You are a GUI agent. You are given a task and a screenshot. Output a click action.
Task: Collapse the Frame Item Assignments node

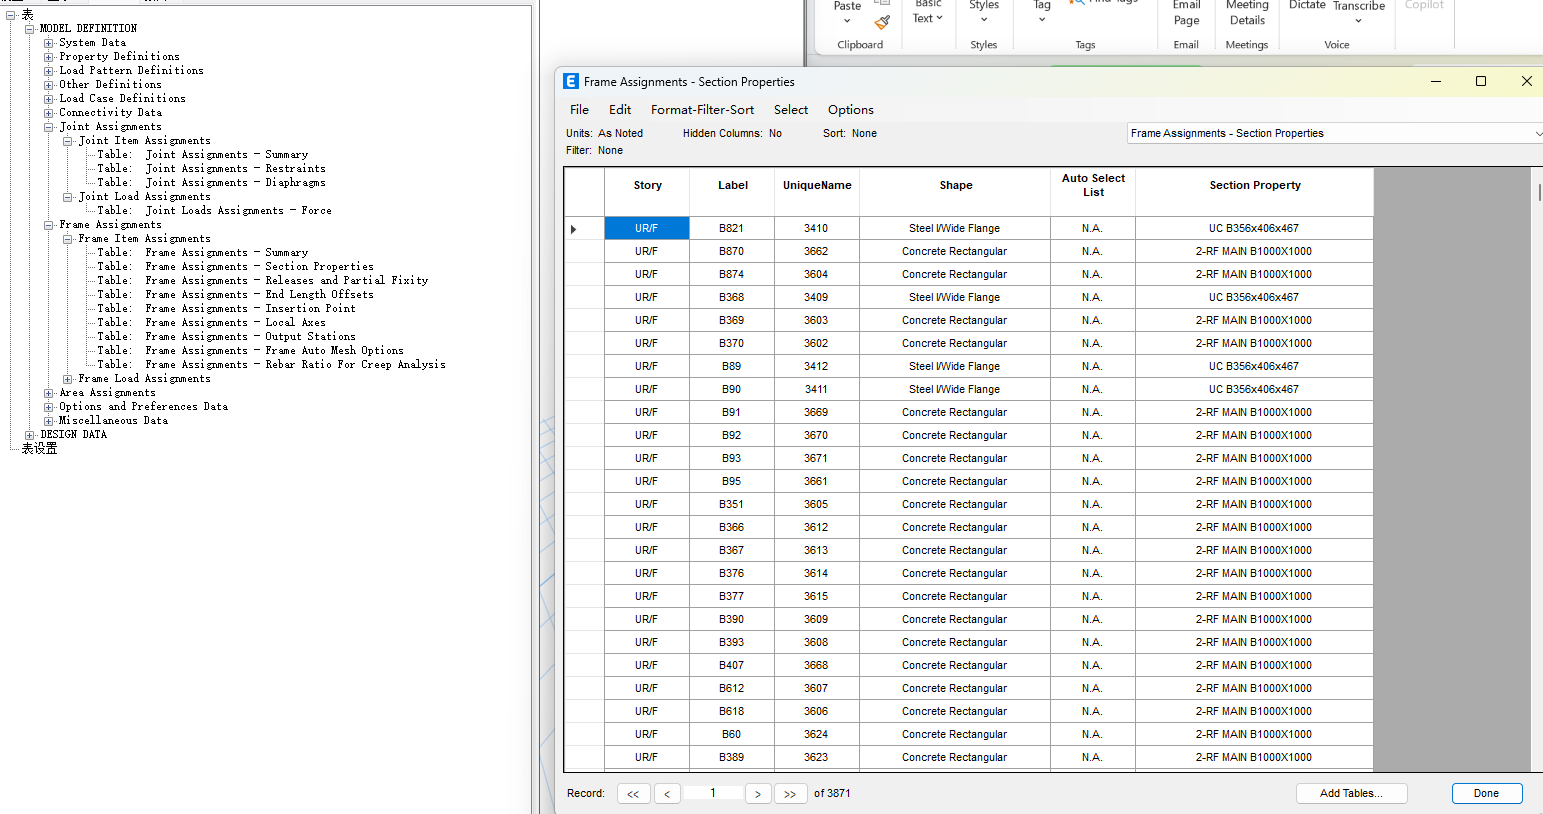[x=68, y=239]
